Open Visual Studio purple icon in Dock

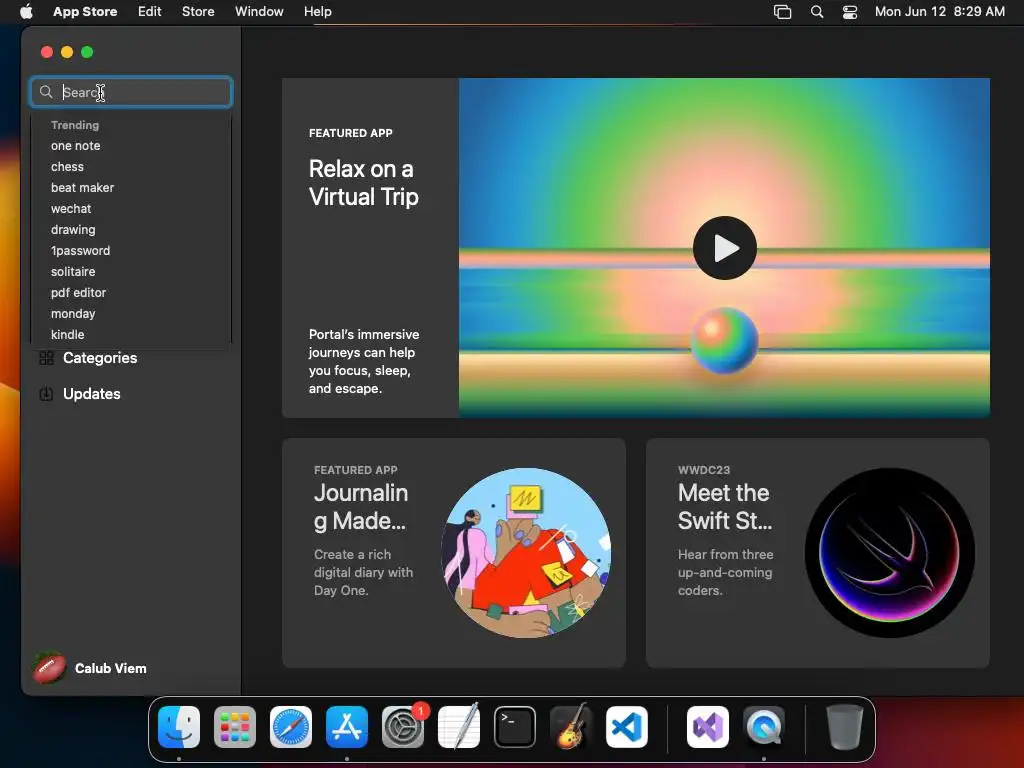coord(708,727)
